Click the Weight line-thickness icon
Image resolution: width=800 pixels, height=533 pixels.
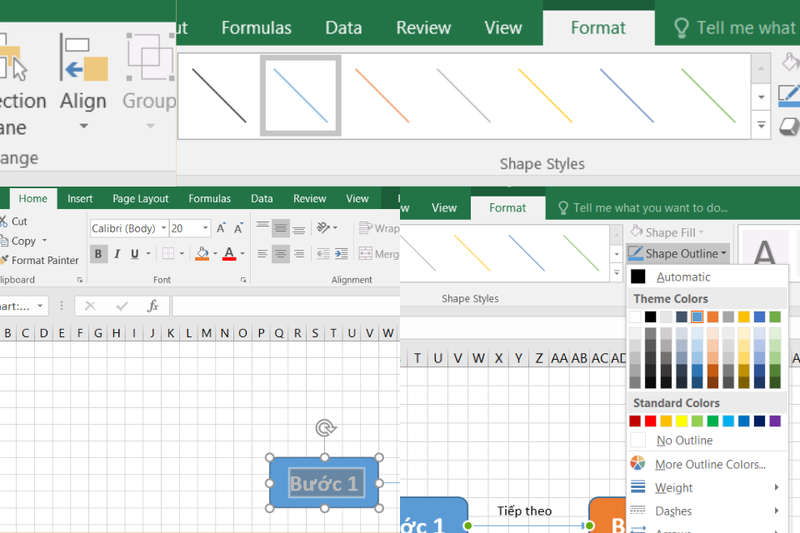pos(638,487)
